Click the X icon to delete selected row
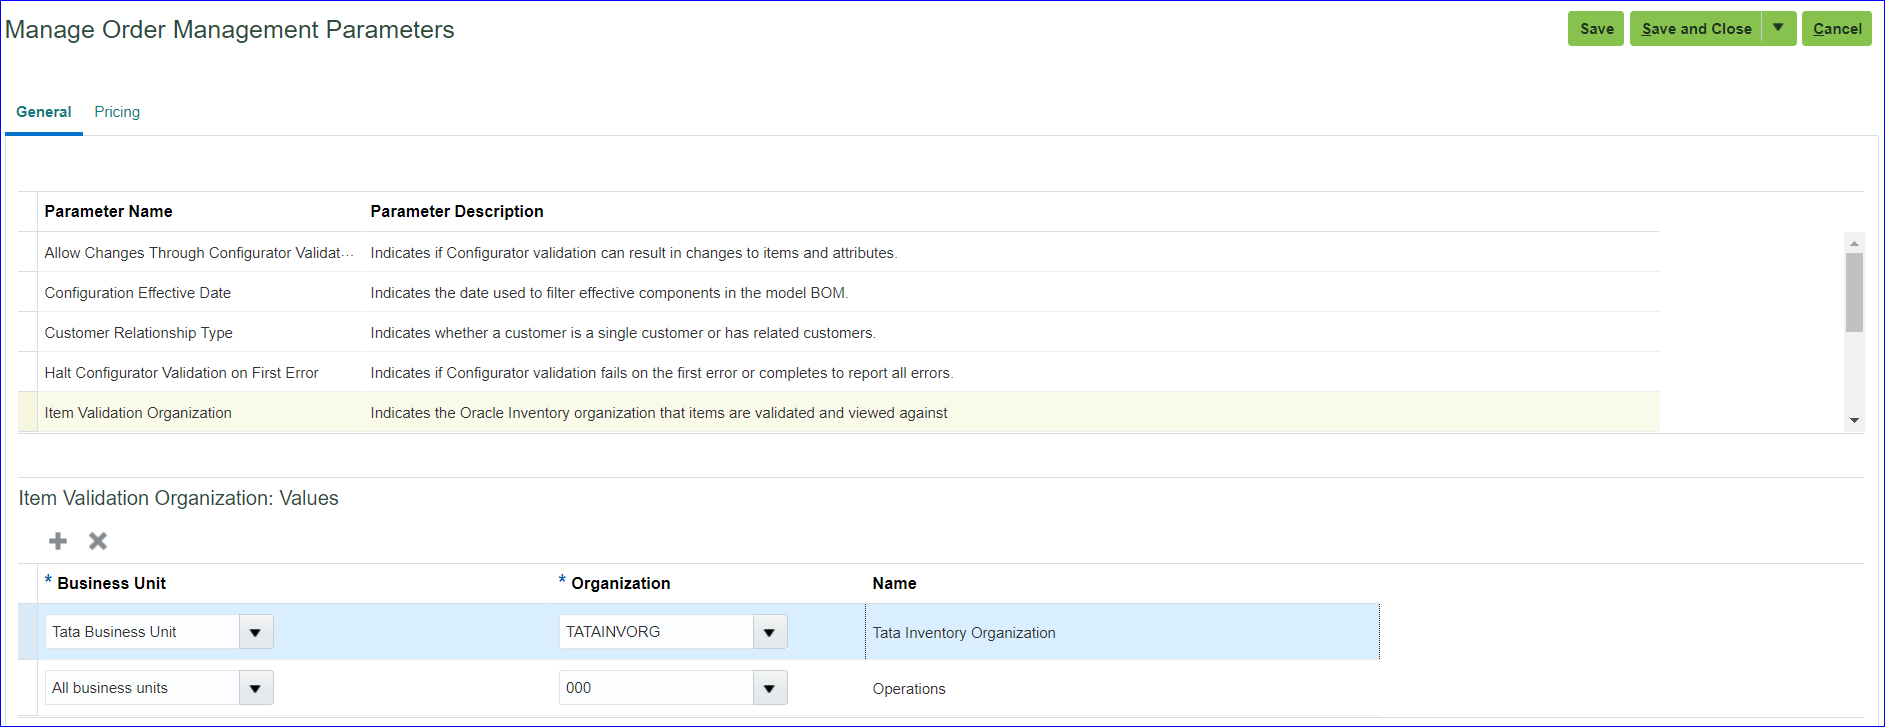This screenshot has width=1885, height=727. 98,541
